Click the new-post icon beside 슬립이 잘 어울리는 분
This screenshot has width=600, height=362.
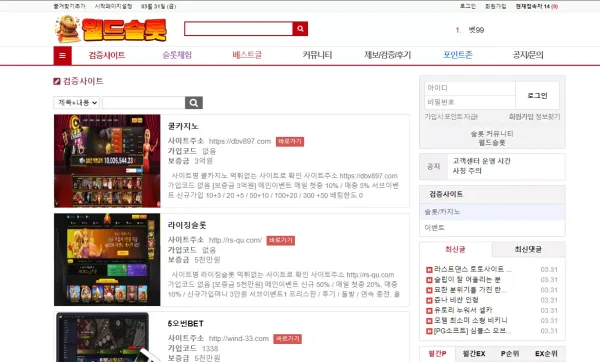coord(429,280)
